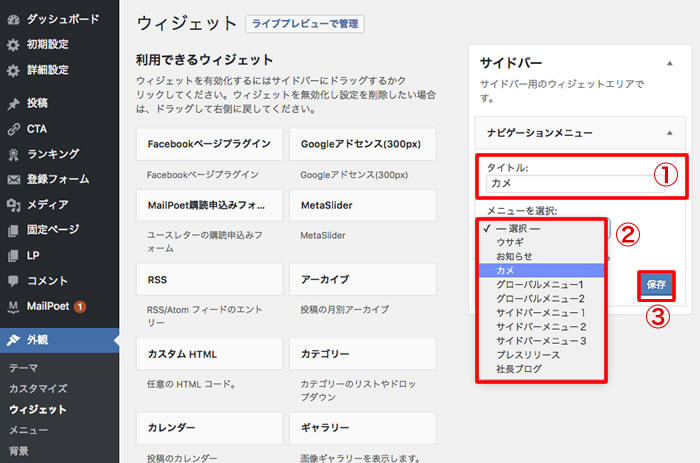The height and width of the screenshot is (463, 700).
Task: Click ライブプレビューで管理 button
Action: (304, 24)
